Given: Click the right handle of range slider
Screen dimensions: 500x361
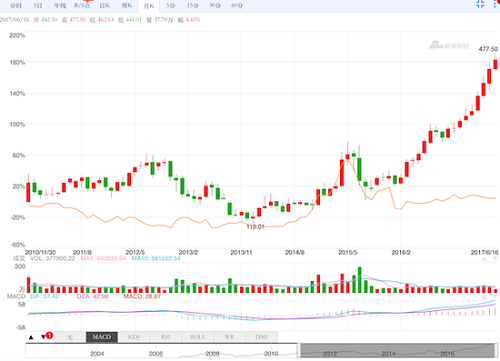Looking at the screenshot, I should coord(495,351).
